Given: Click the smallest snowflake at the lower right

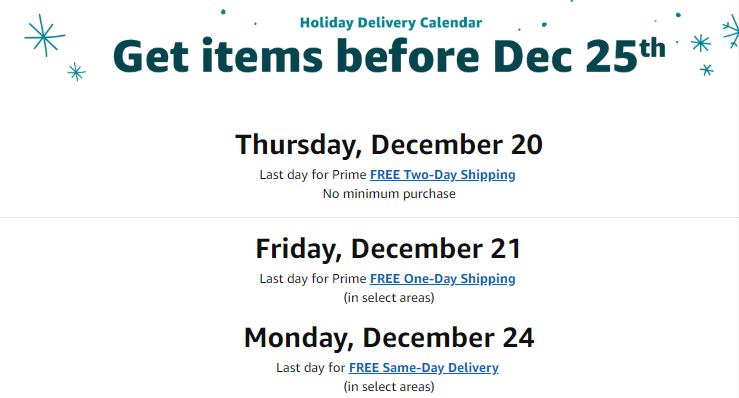Looking at the screenshot, I should (x=706, y=70).
